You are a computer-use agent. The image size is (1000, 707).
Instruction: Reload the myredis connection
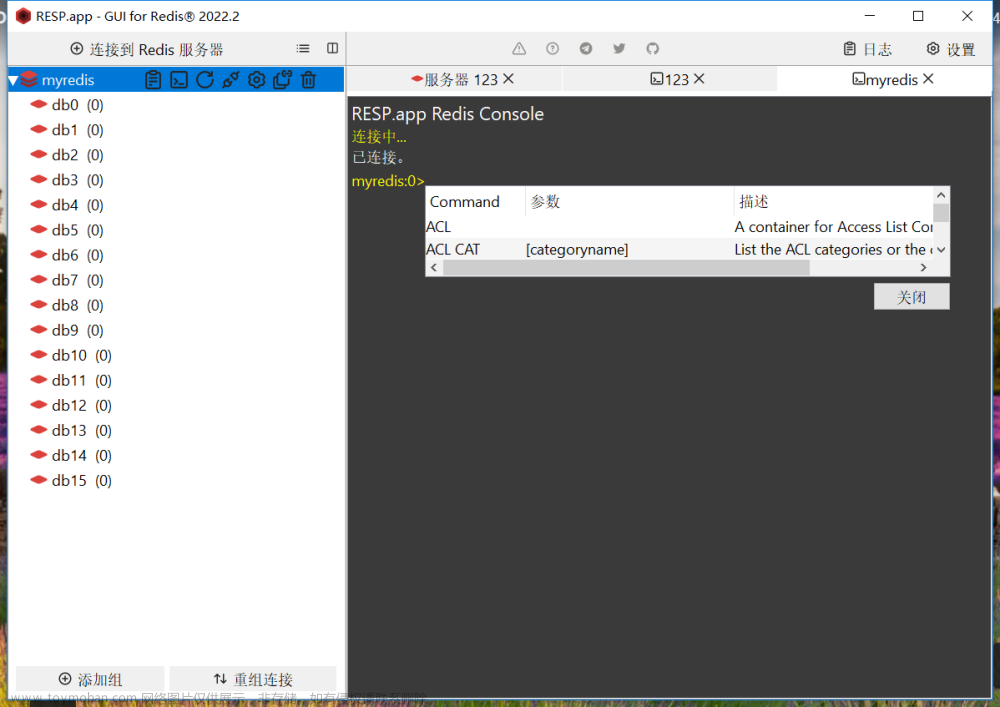(205, 80)
